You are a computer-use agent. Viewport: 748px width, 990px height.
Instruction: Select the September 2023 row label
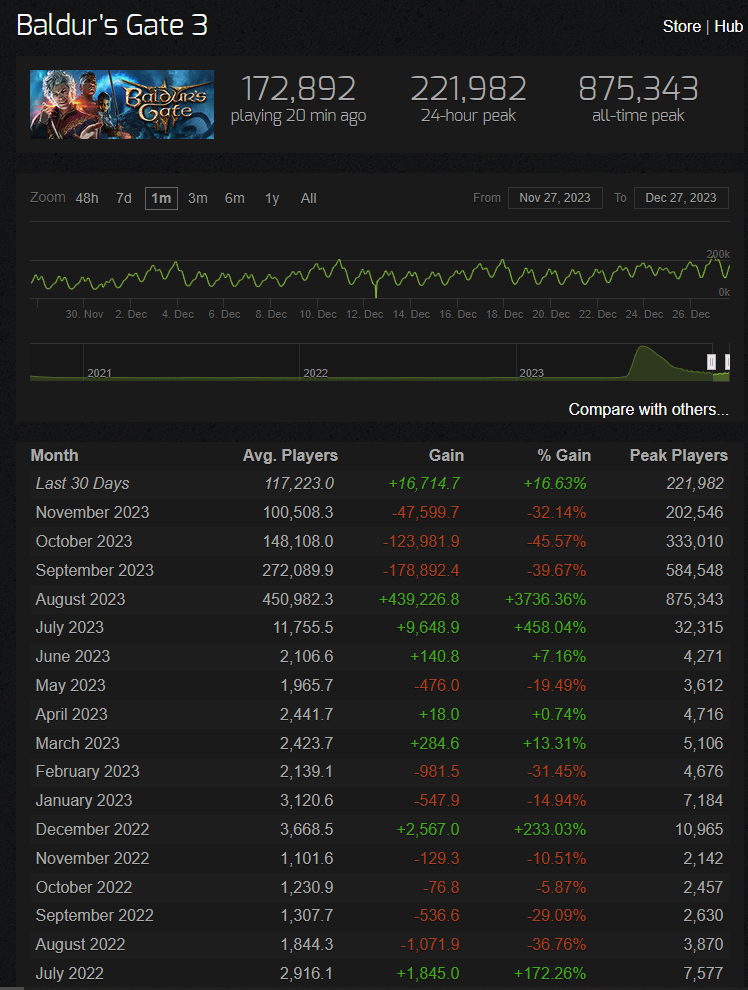click(x=95, y=571)
